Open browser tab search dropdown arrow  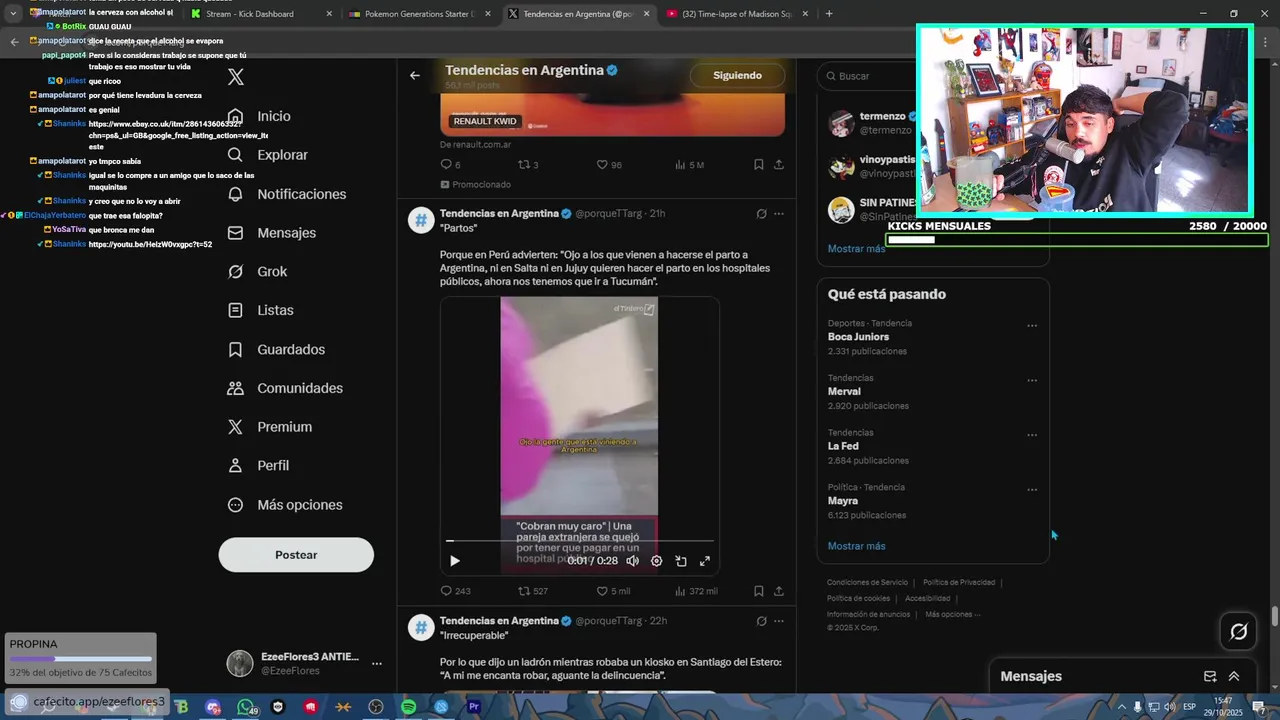pyautogui.click(x=13, y=14)
